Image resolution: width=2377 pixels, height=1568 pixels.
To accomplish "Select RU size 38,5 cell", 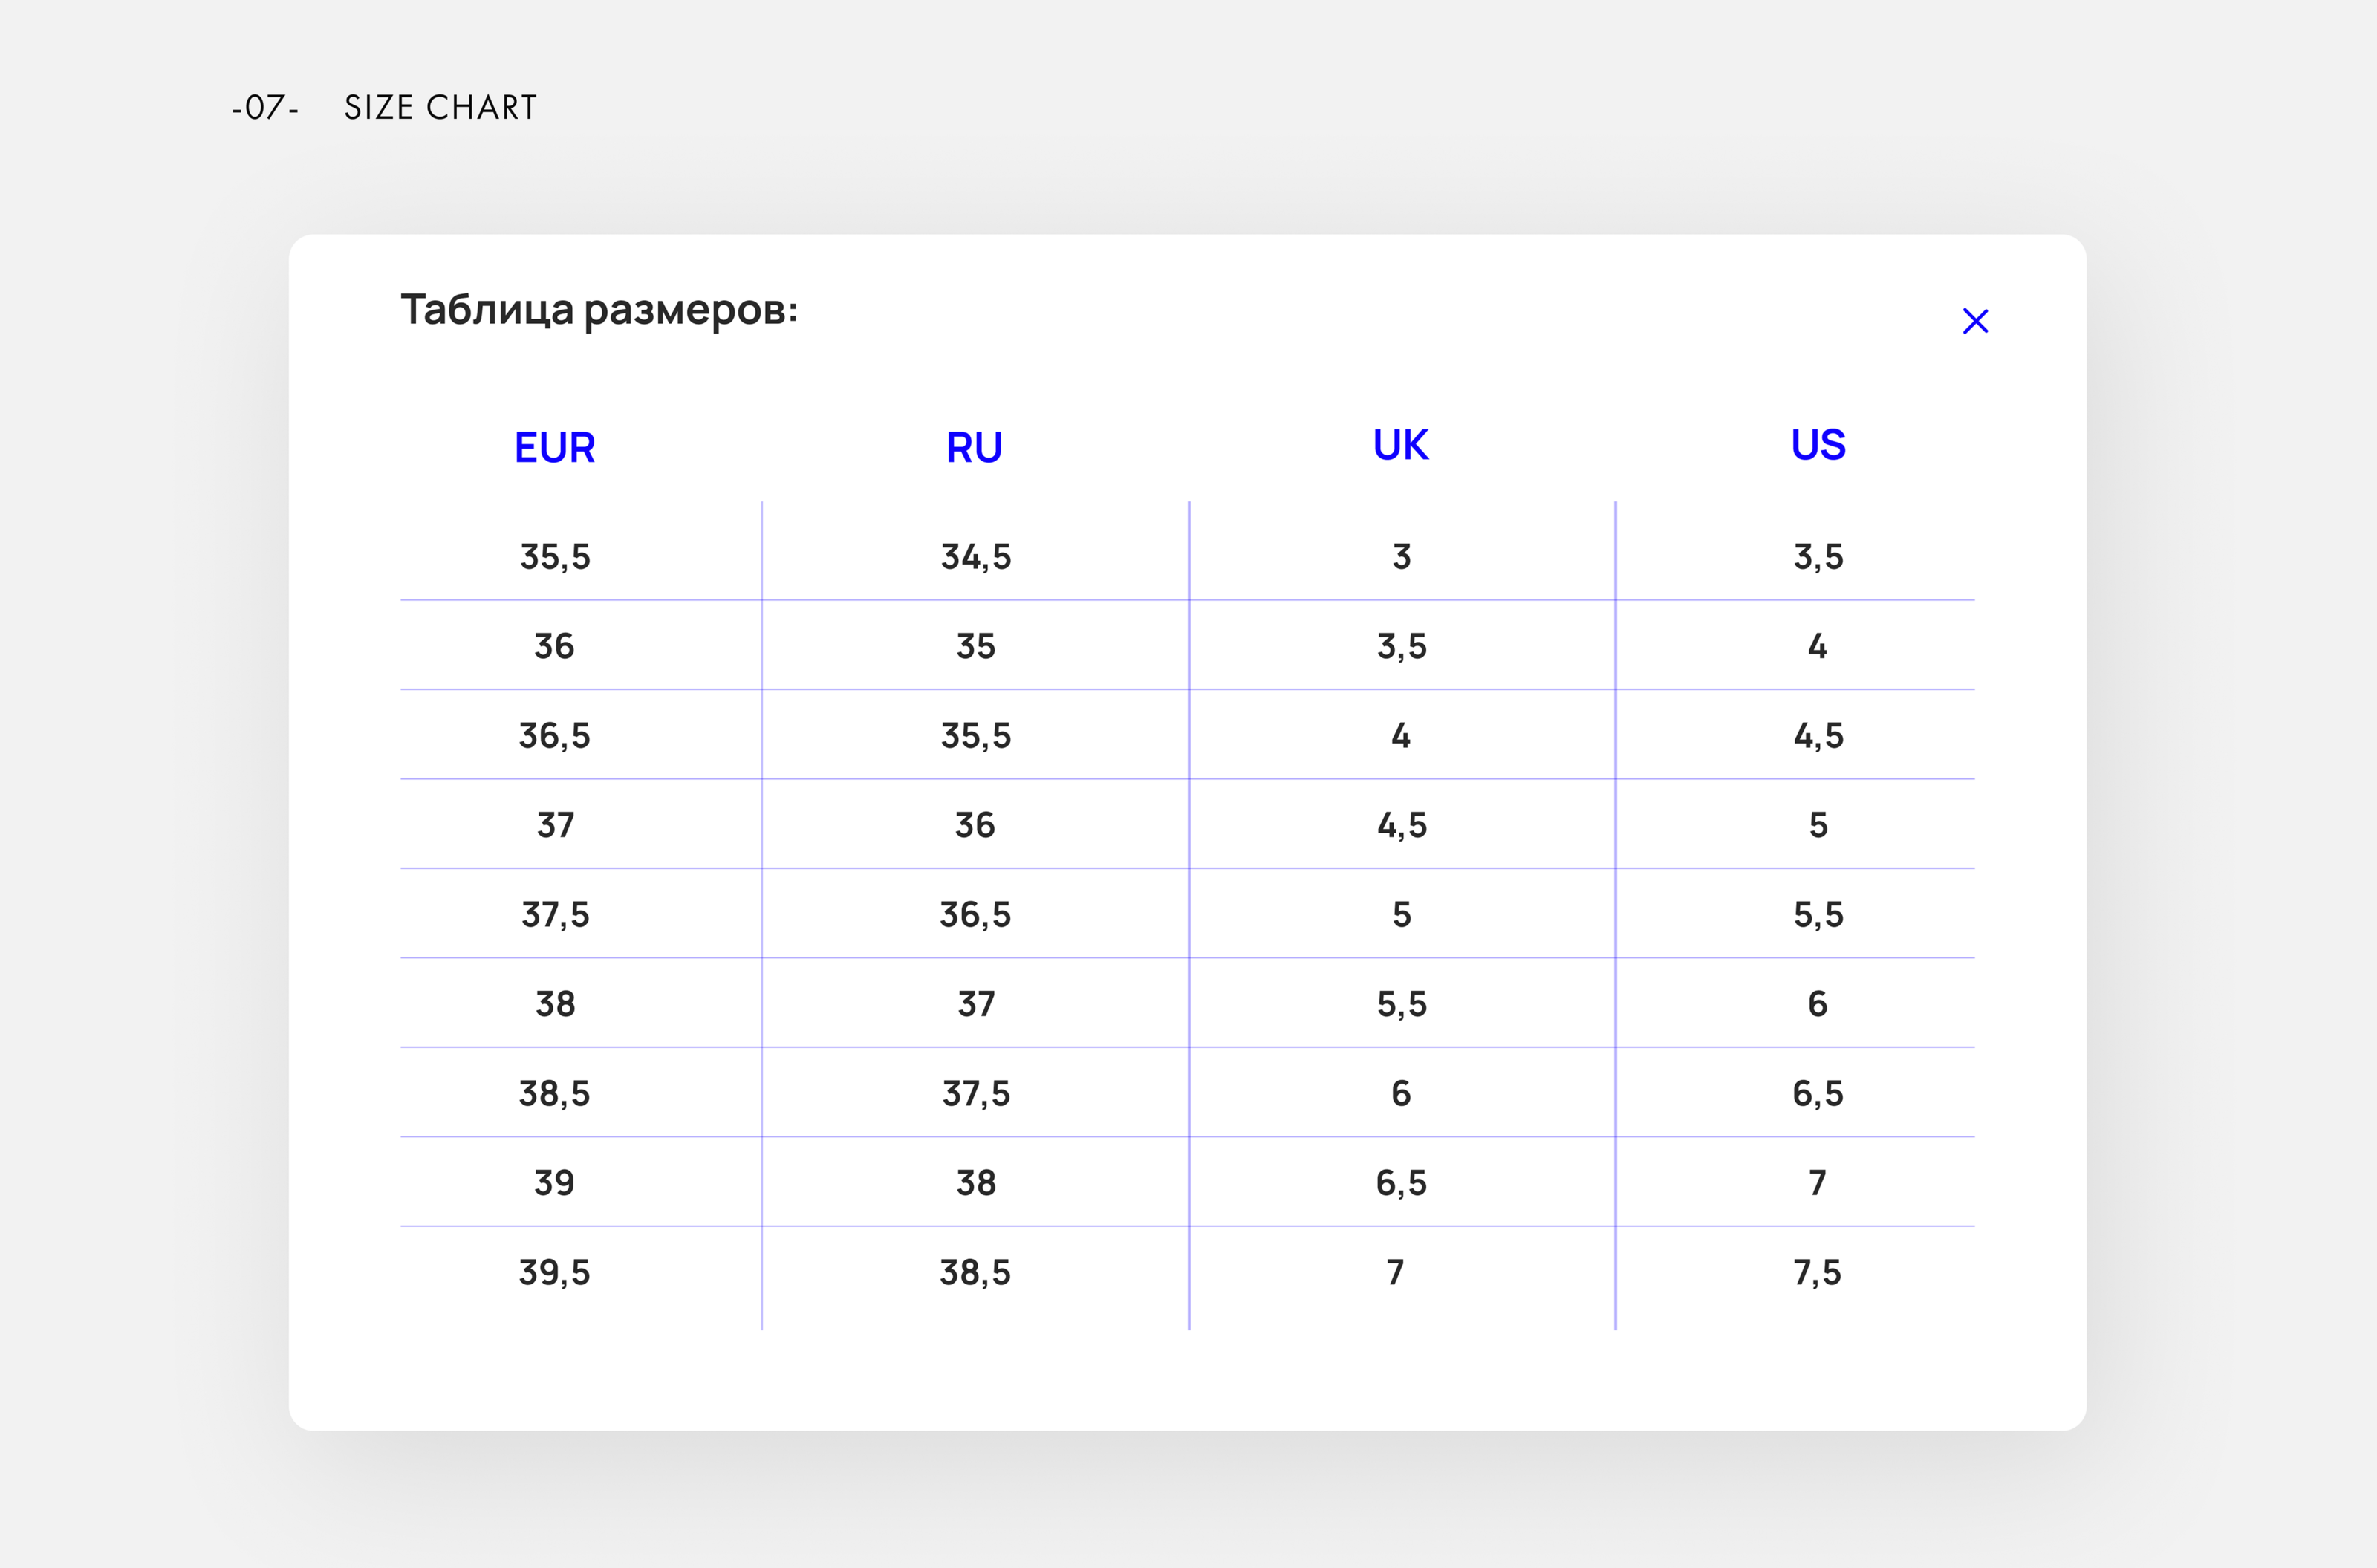I will [976, 1272].
